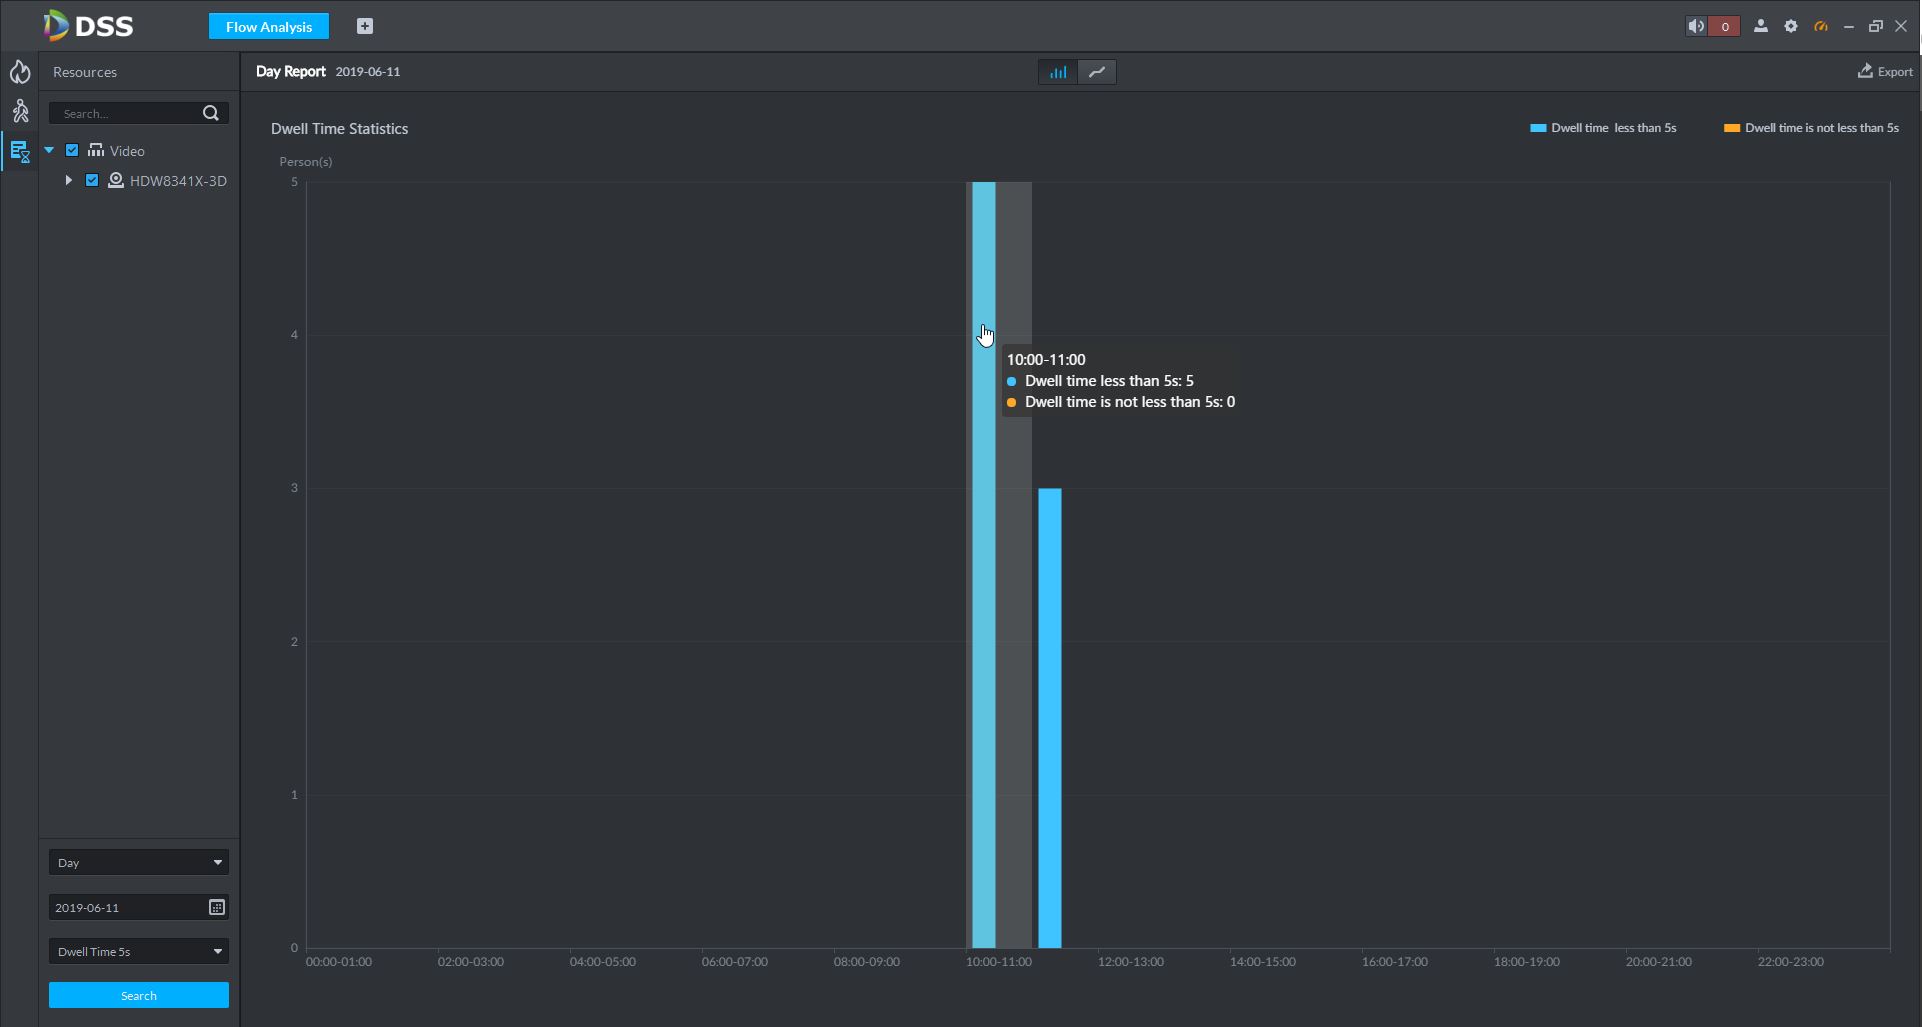Expand the HDW8341X-3D tree node

pos(68,181)
